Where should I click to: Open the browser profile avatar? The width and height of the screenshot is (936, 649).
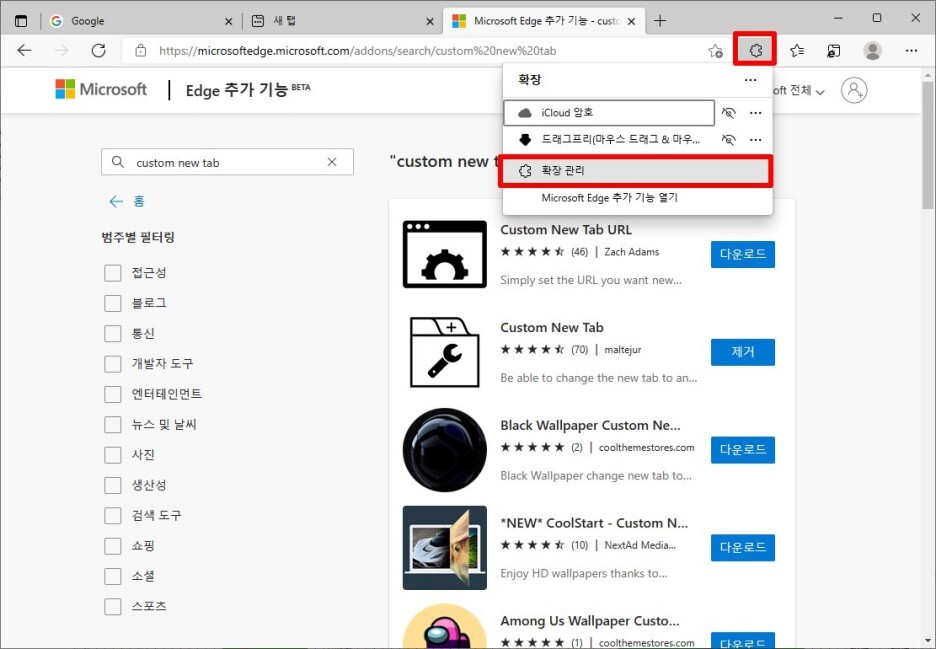pyautogui.click(x=872, y=51)
